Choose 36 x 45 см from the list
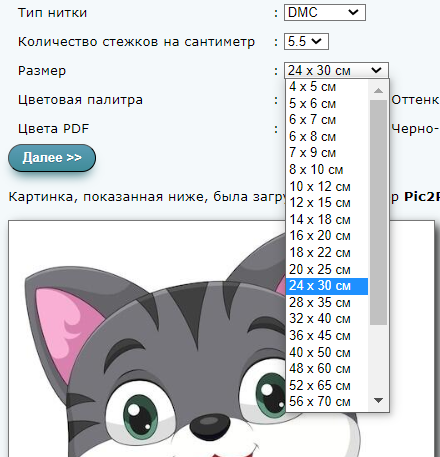 point(327,335)
